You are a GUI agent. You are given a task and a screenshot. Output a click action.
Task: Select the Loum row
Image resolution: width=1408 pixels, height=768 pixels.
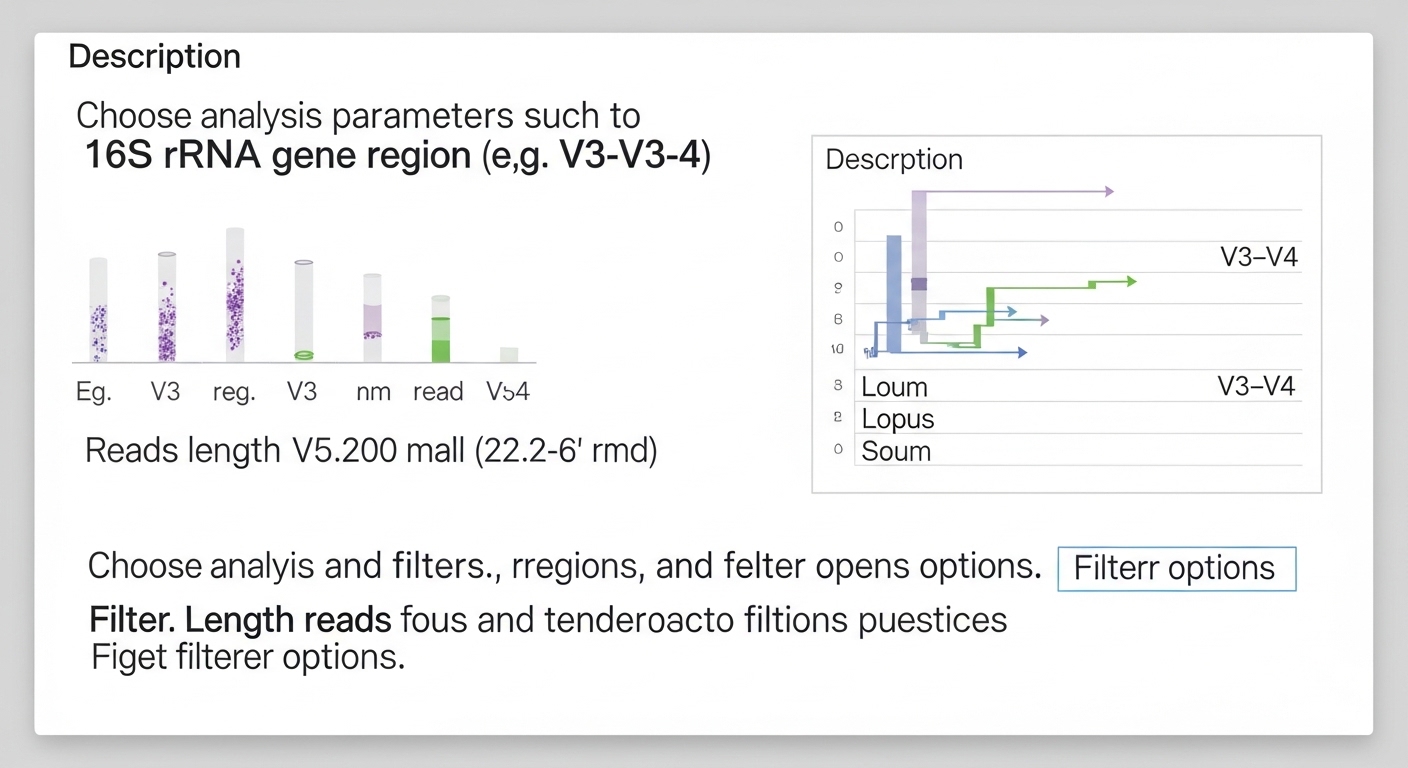pos(895,387)
